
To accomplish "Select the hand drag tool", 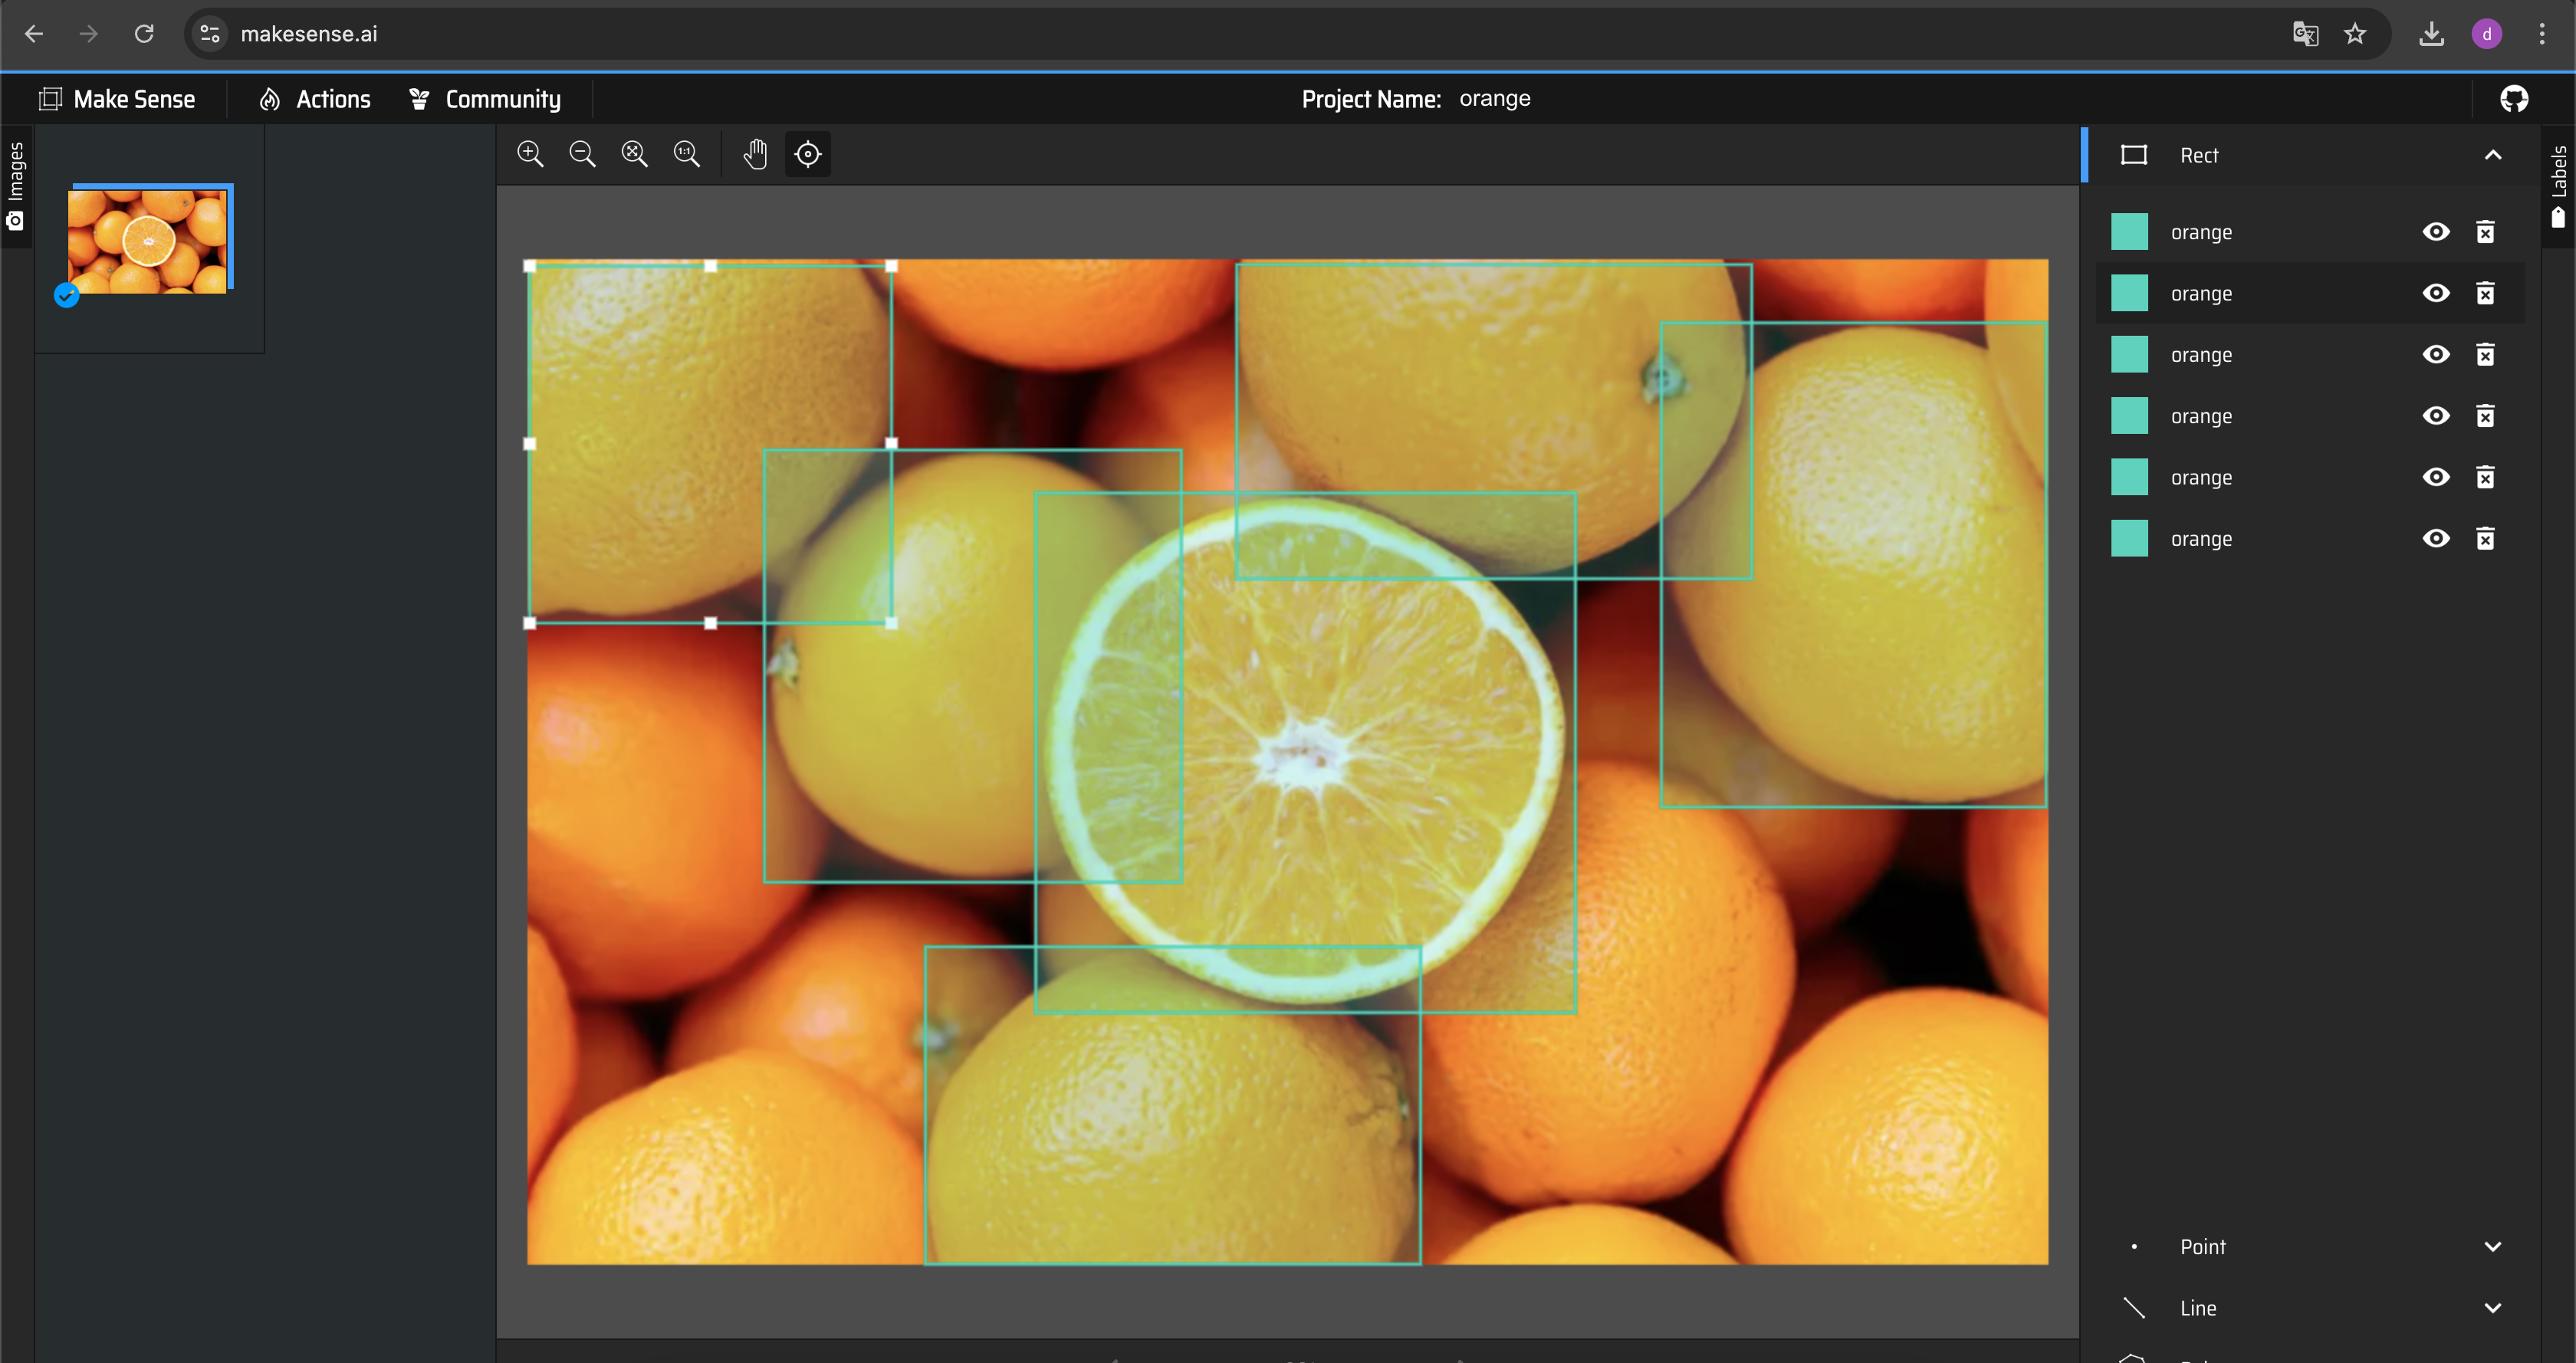I will (755, 154).
